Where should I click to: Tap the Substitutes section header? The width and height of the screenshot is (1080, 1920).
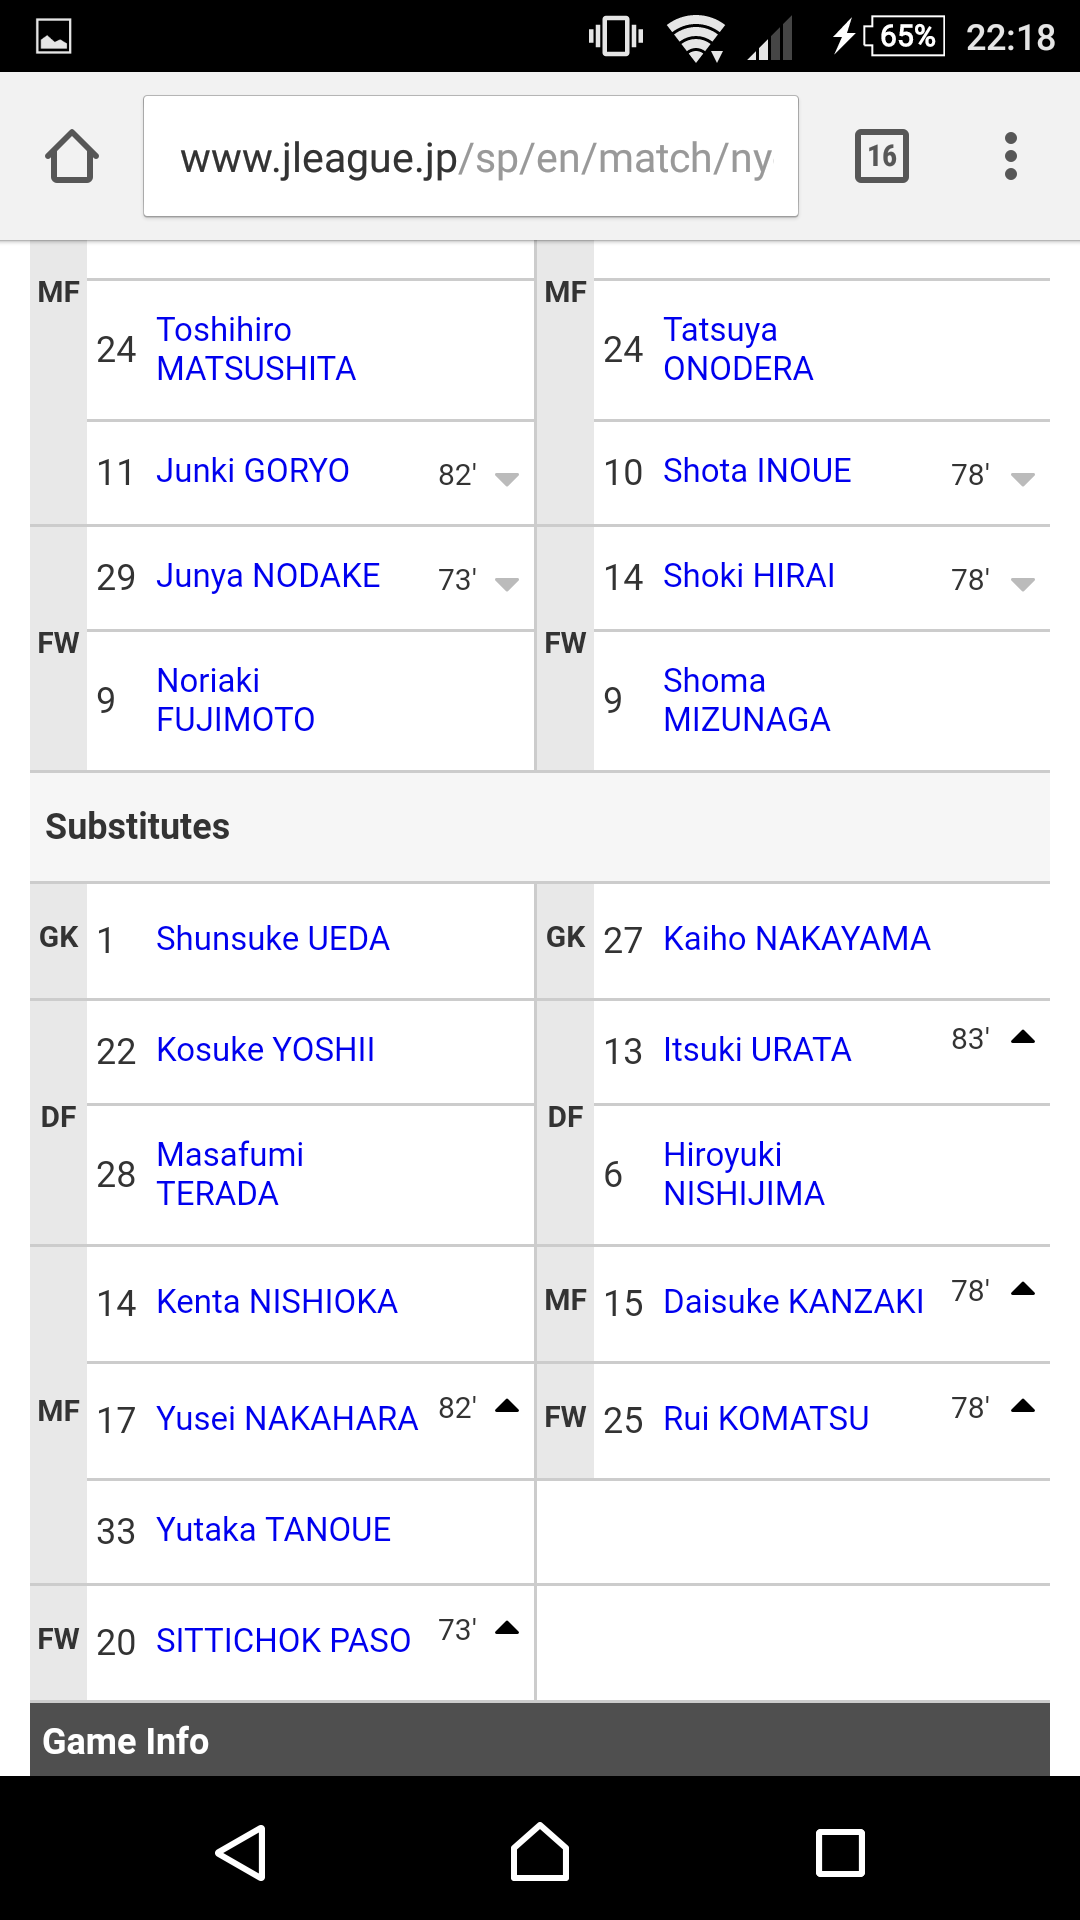pyautogui.click(x=540, y=827)
